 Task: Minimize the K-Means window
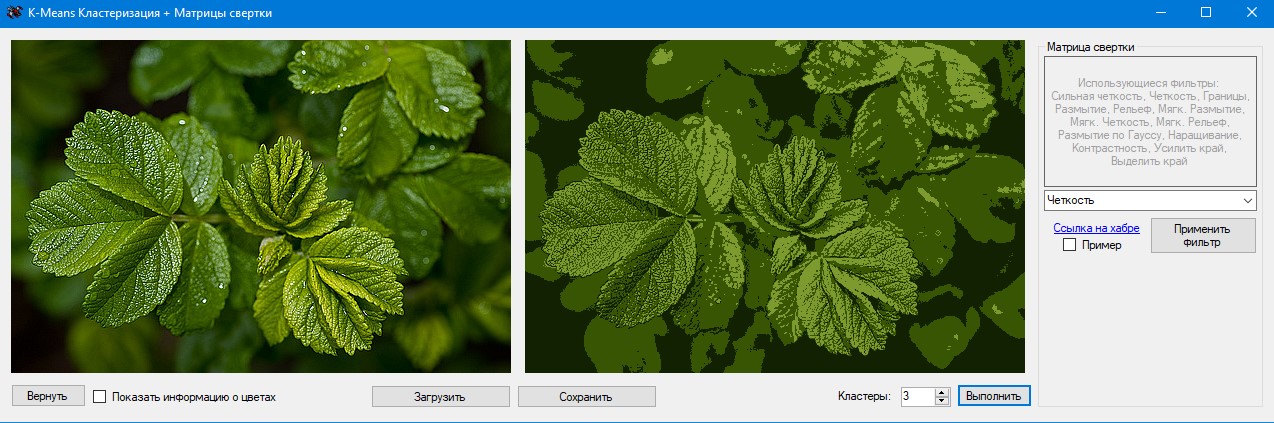click(x=1160, y=13)
